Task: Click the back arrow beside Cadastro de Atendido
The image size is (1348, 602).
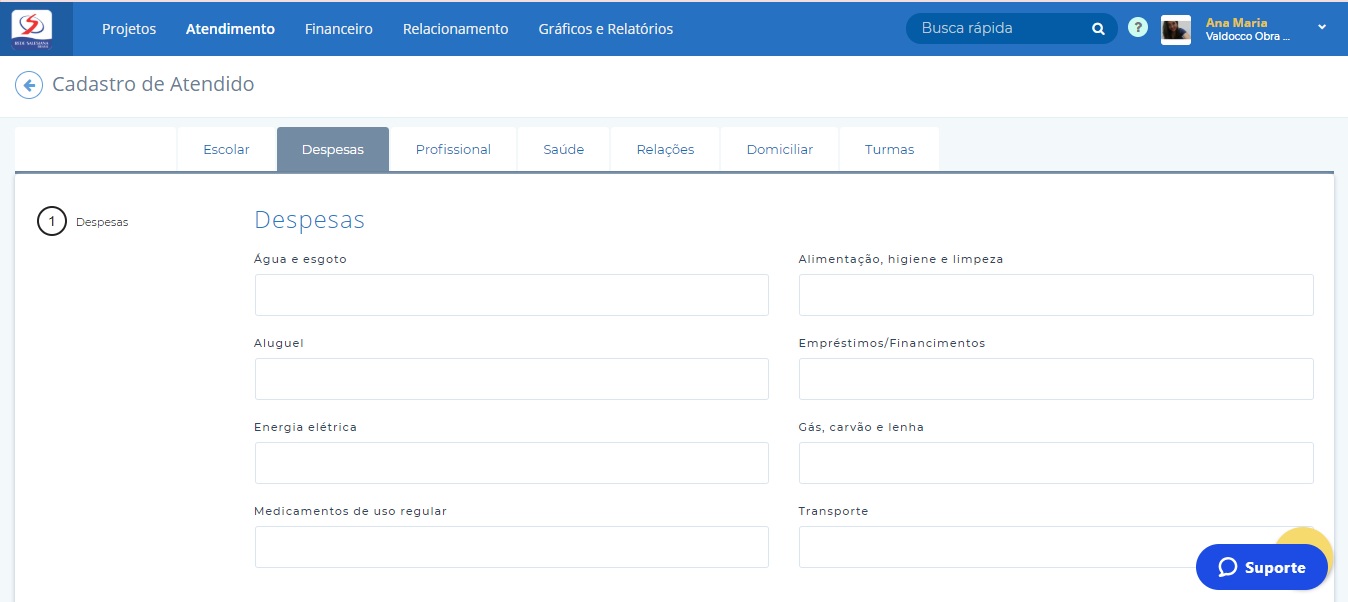Action: click(29, 85)
